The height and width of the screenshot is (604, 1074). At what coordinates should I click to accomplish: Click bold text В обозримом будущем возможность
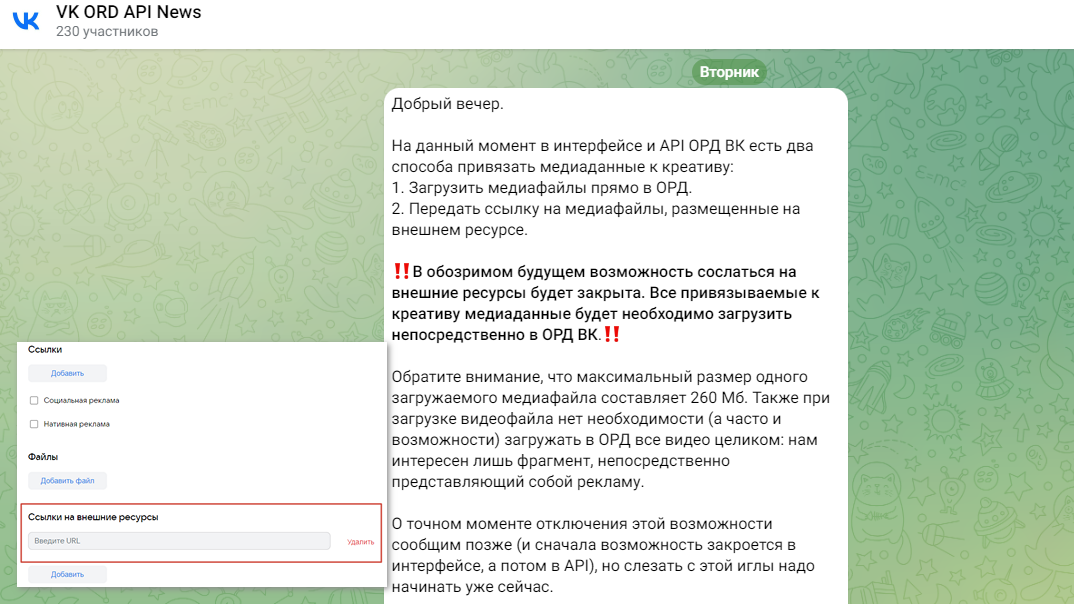pos(605,303)
